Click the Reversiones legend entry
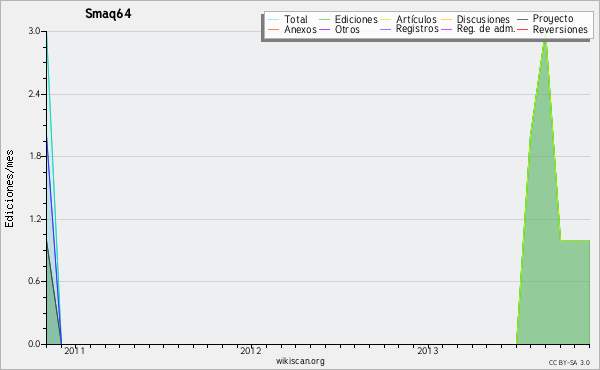The width and height of the screenshot is (600, 370). point(560,29)
